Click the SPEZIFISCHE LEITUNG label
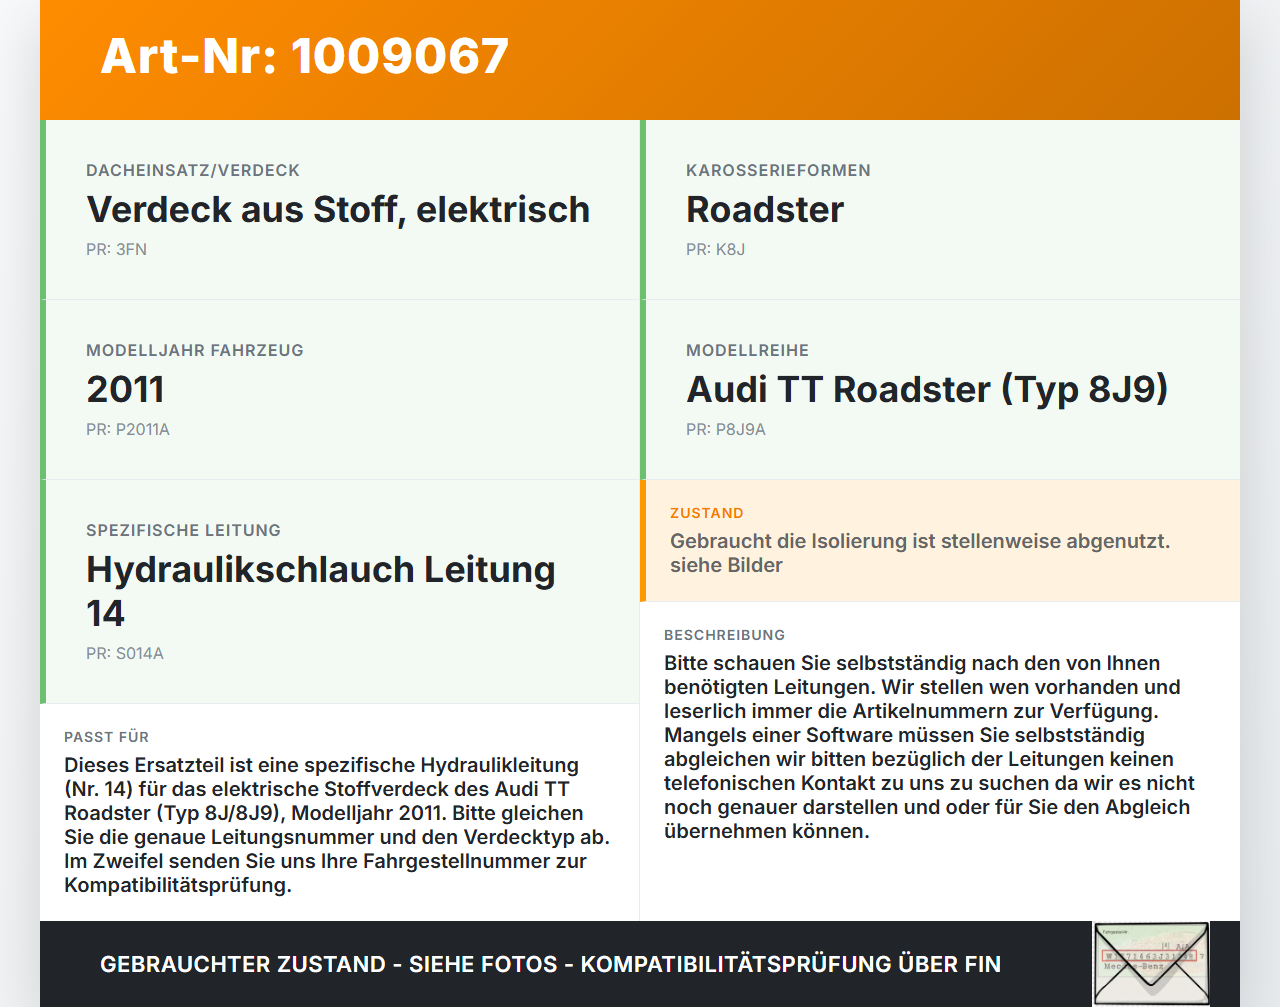This screenshot has width=1280, height=1007. pos(183,530)
